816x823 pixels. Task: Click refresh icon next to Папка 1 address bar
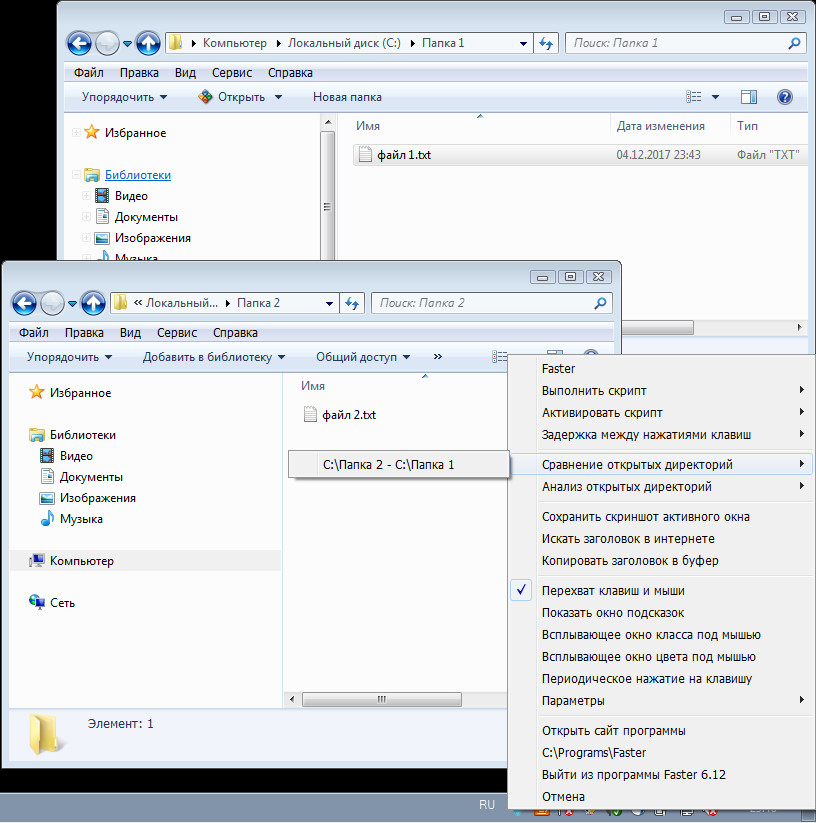click(x=546, y=43)
